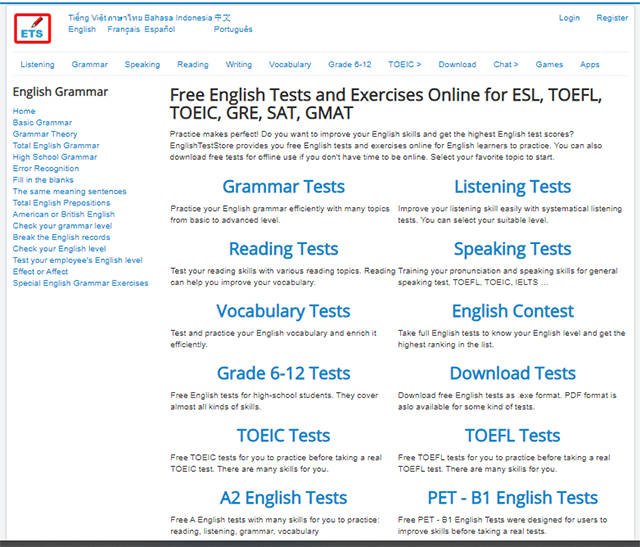Open the TOEFL Tests heading link
This screenshot has height=547, width=640.
pos(513,435)
